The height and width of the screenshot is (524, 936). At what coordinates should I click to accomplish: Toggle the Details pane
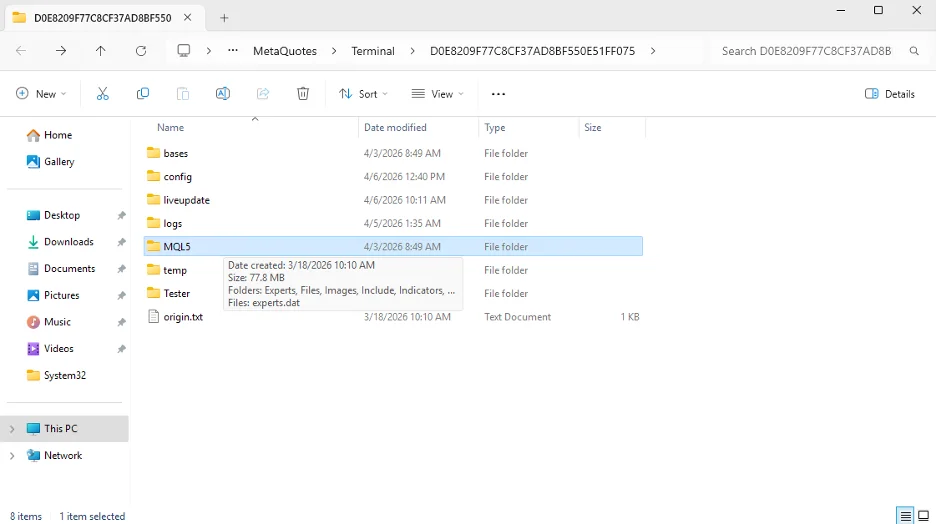pyautogui.click(x=889, y=94)
